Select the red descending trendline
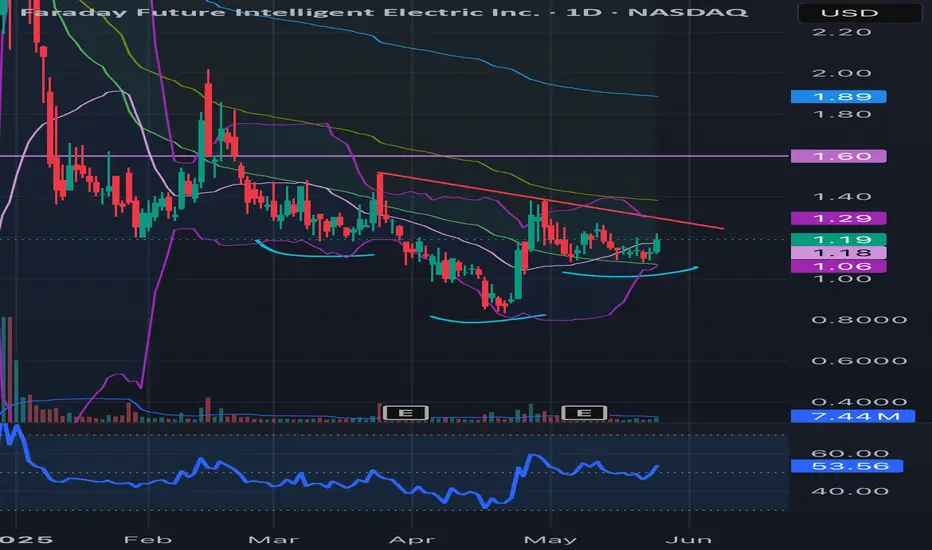 550,200
